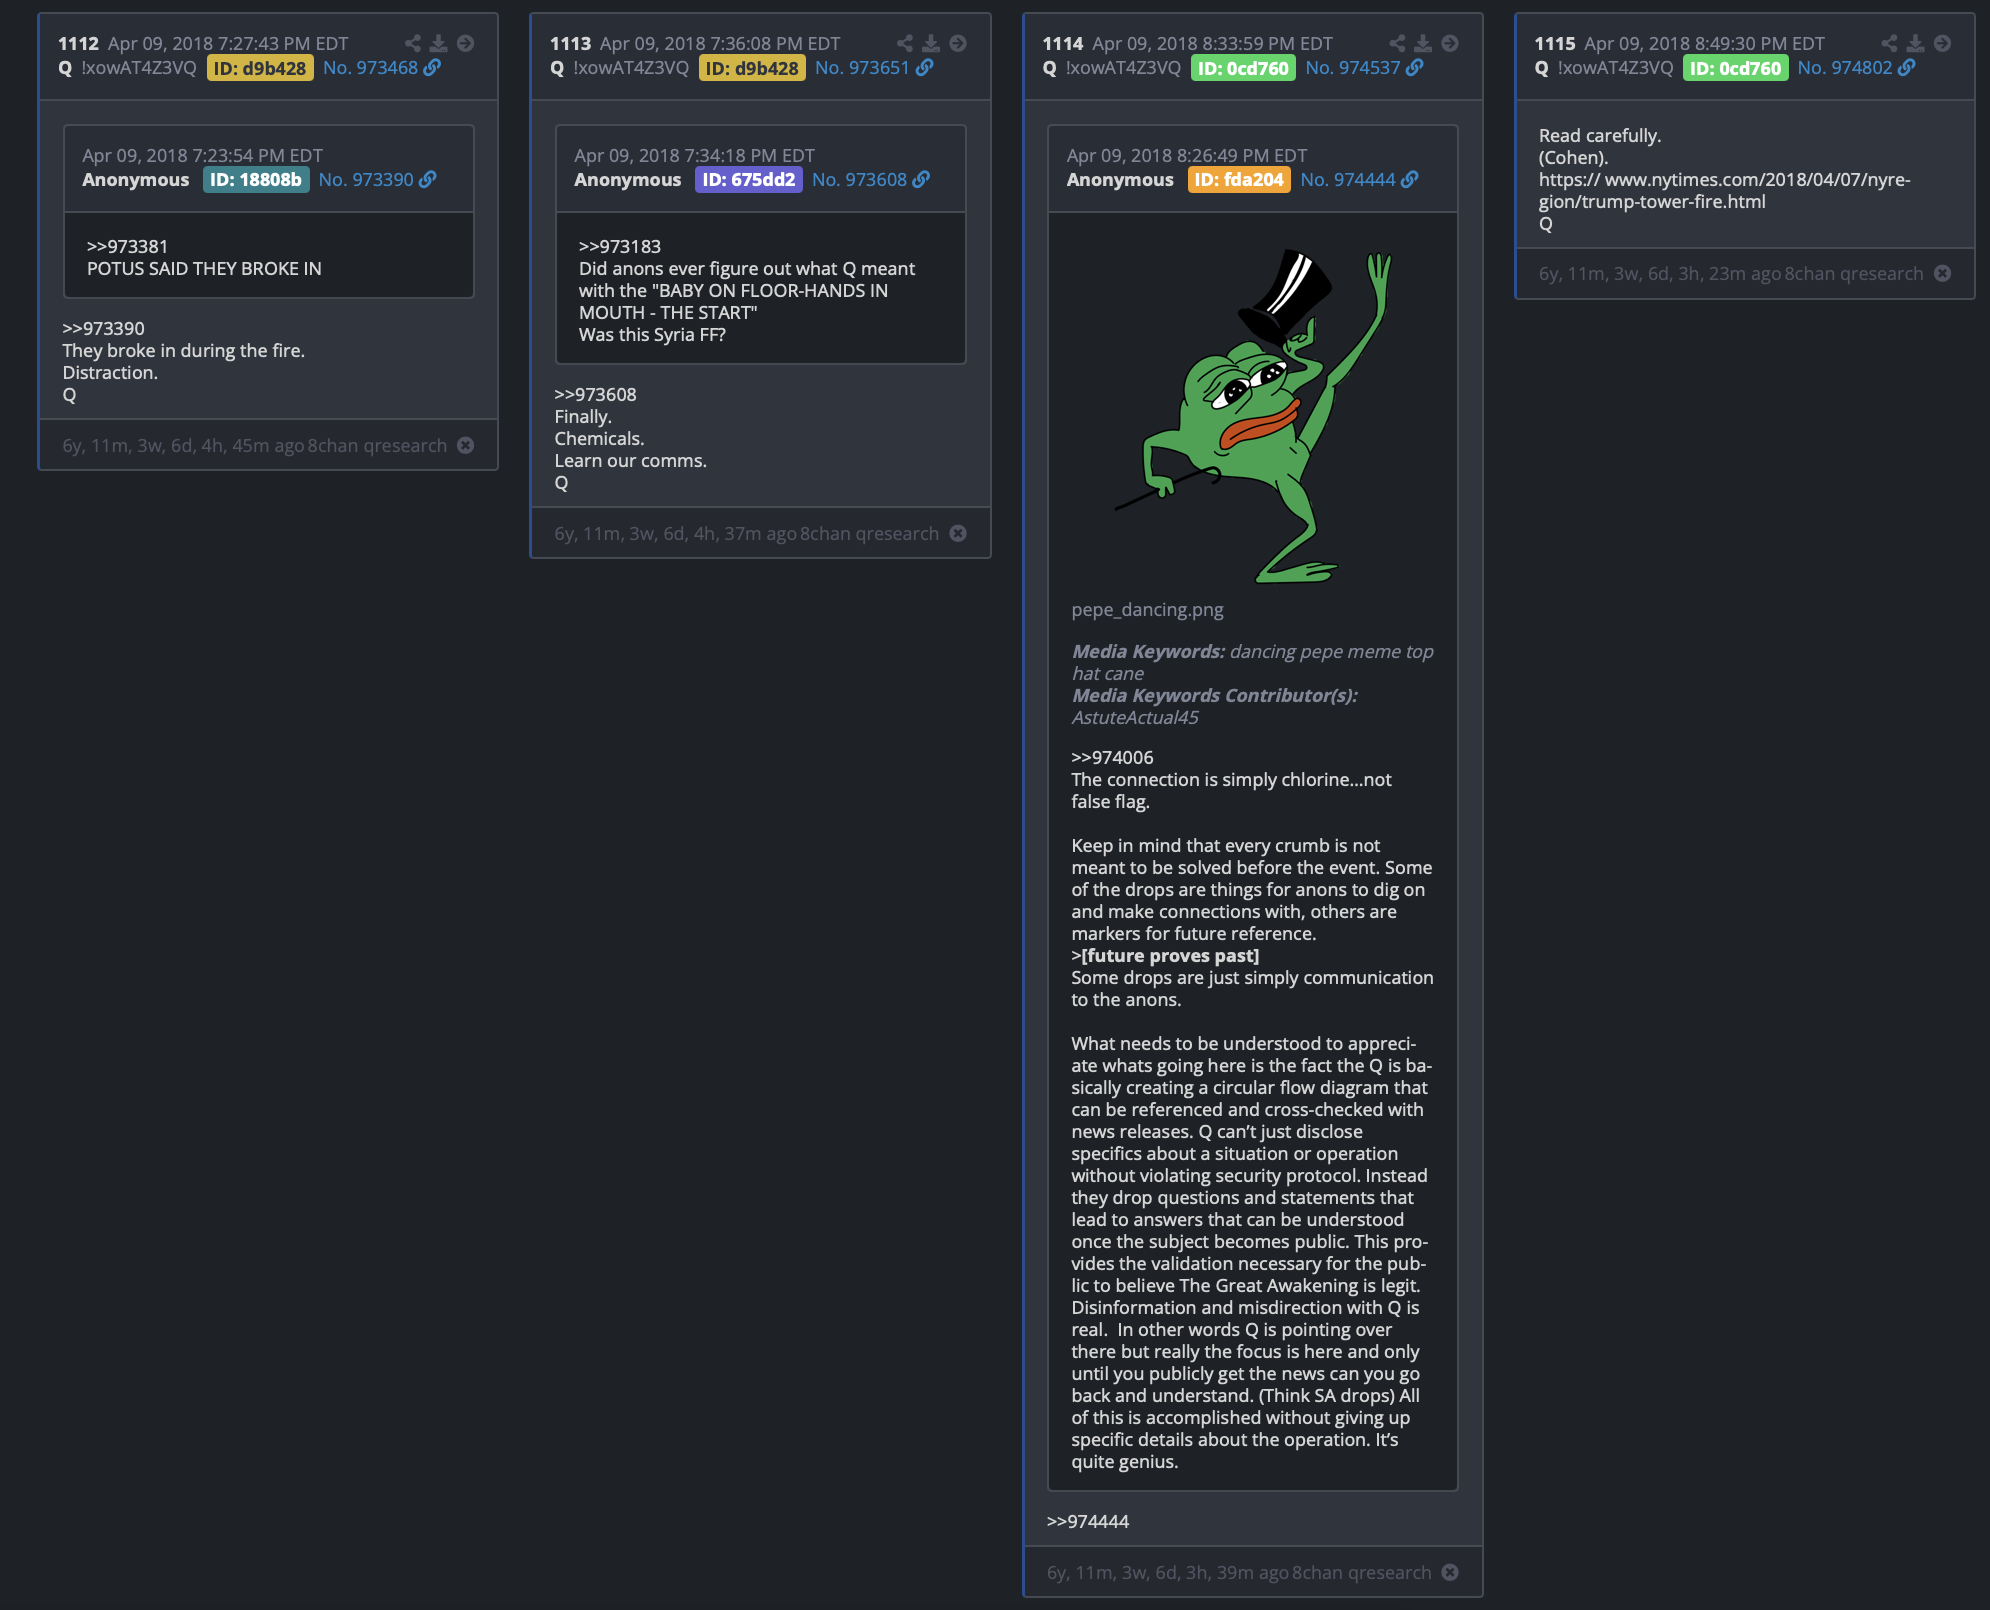Open the arrow icon on post 1113
This screenshot has width=1990, height=1610.
click(958, 43)
